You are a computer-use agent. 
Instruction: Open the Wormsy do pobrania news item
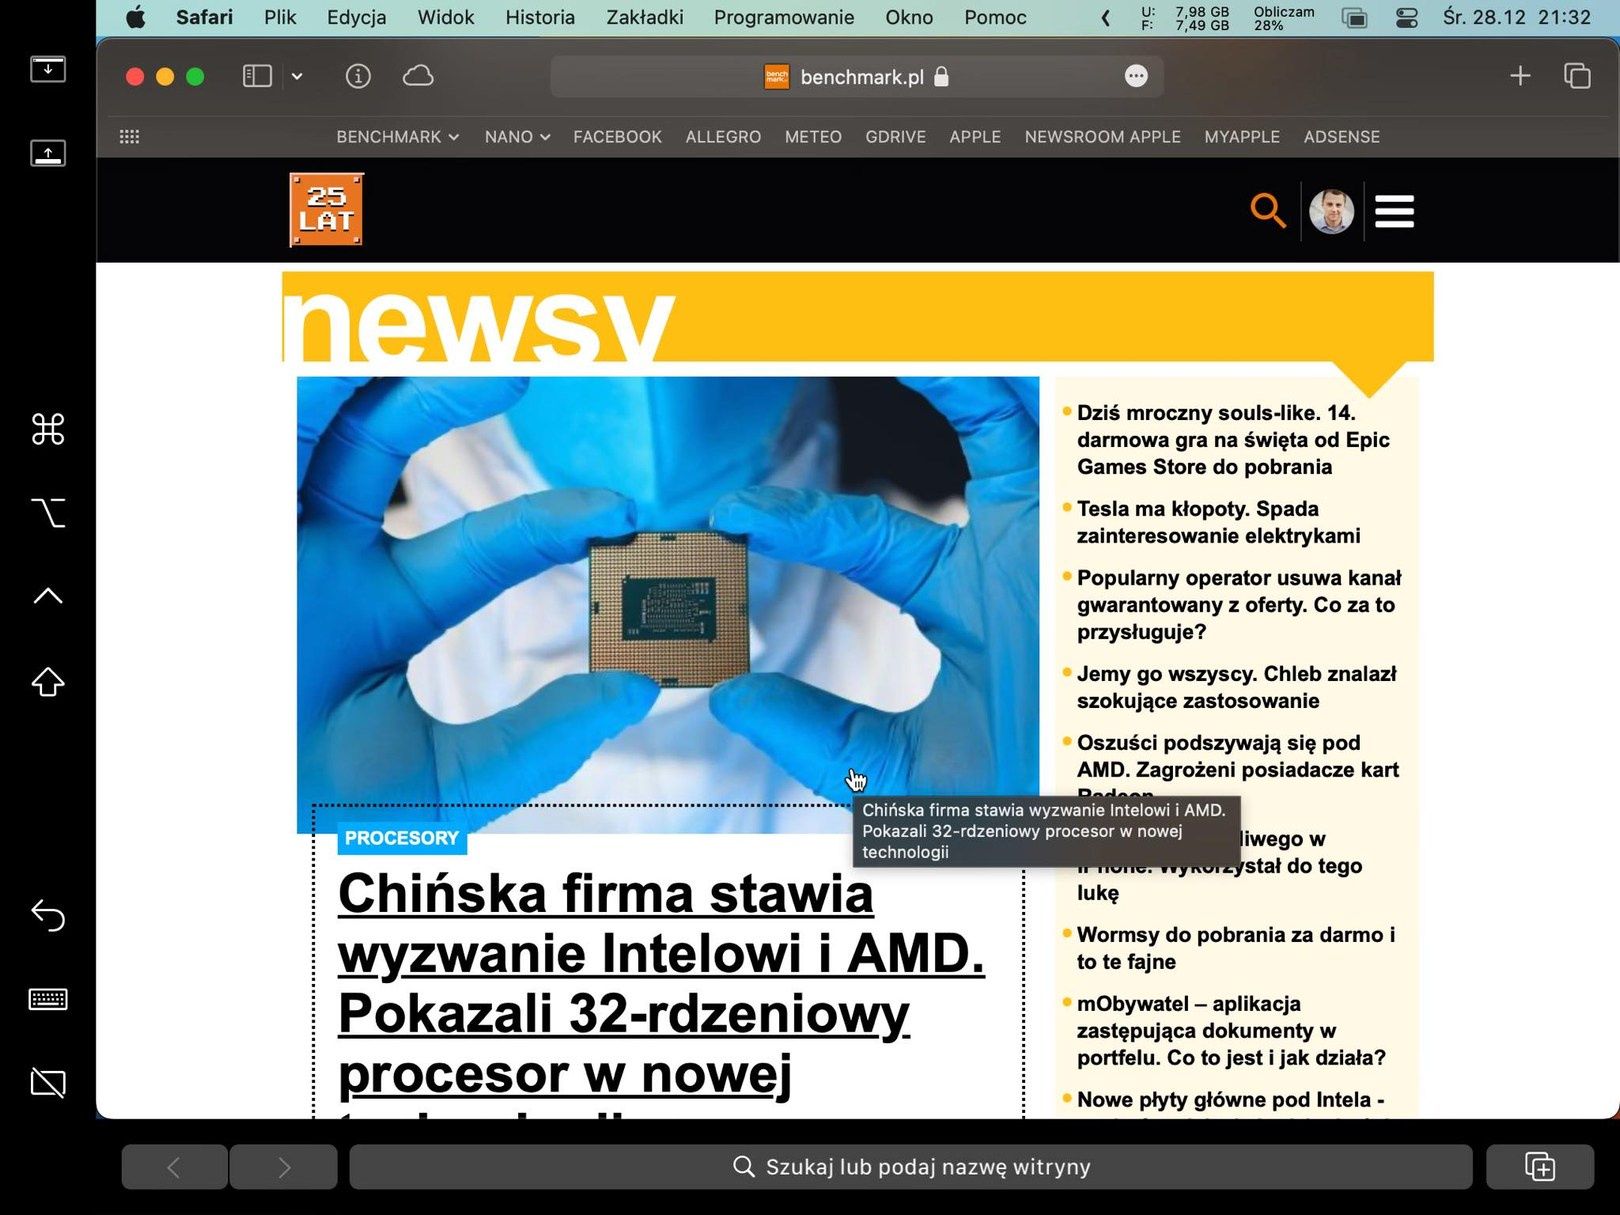[1236, 948]
